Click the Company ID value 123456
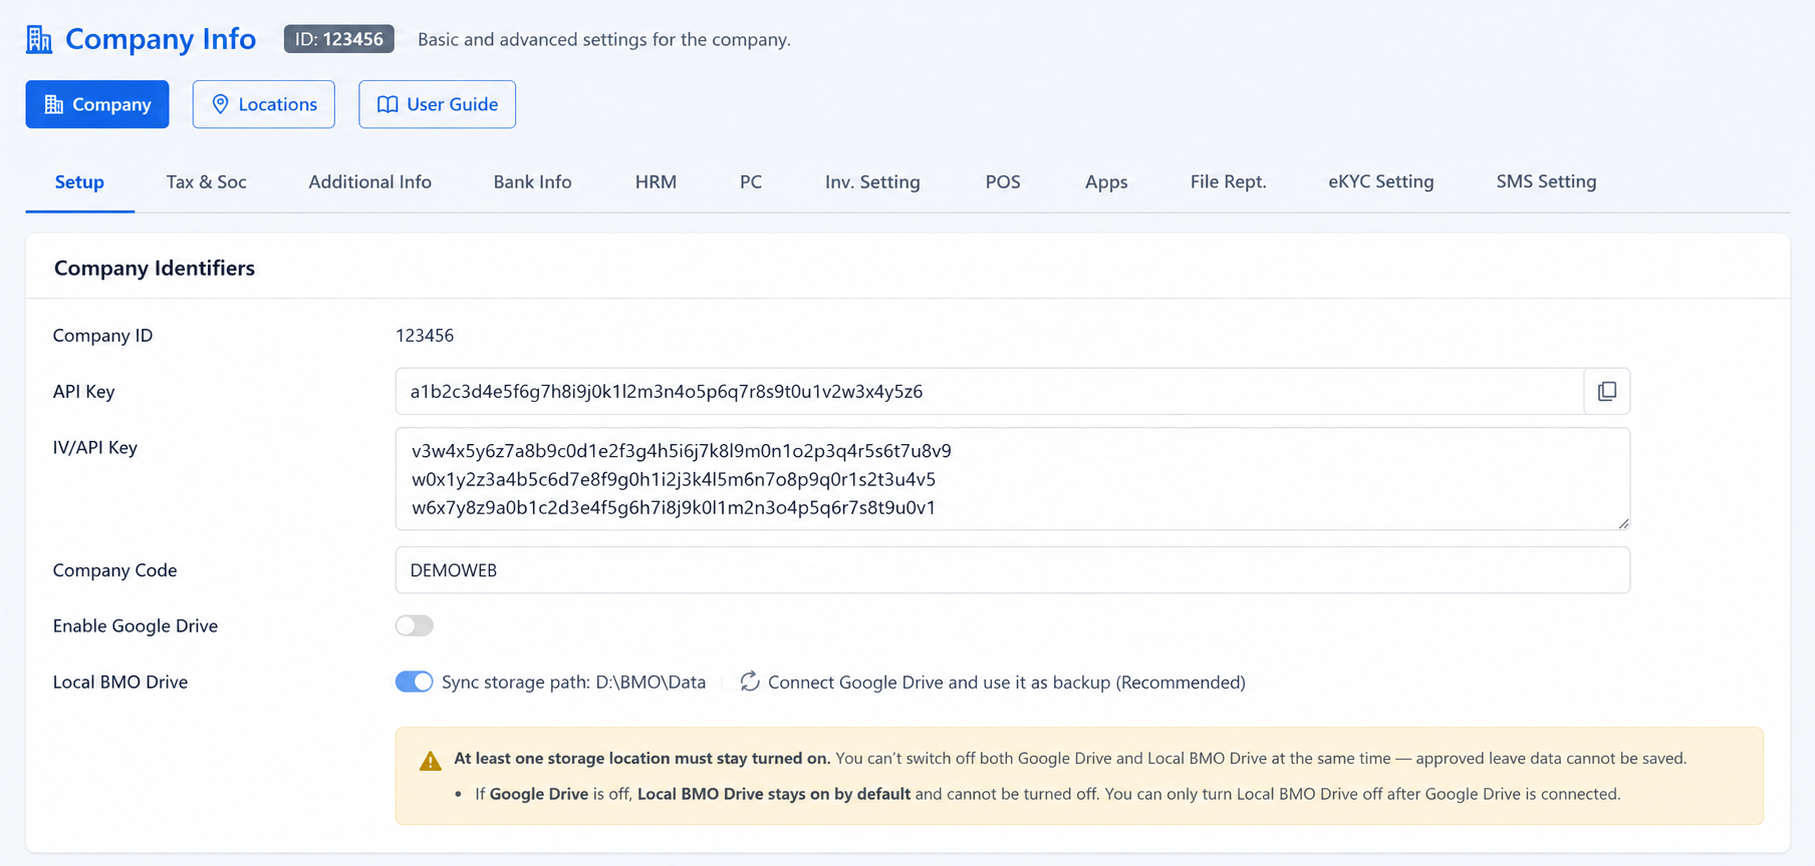Viewport: 1815px width, 866px height. pyautogui.click(x=425, y=335)
